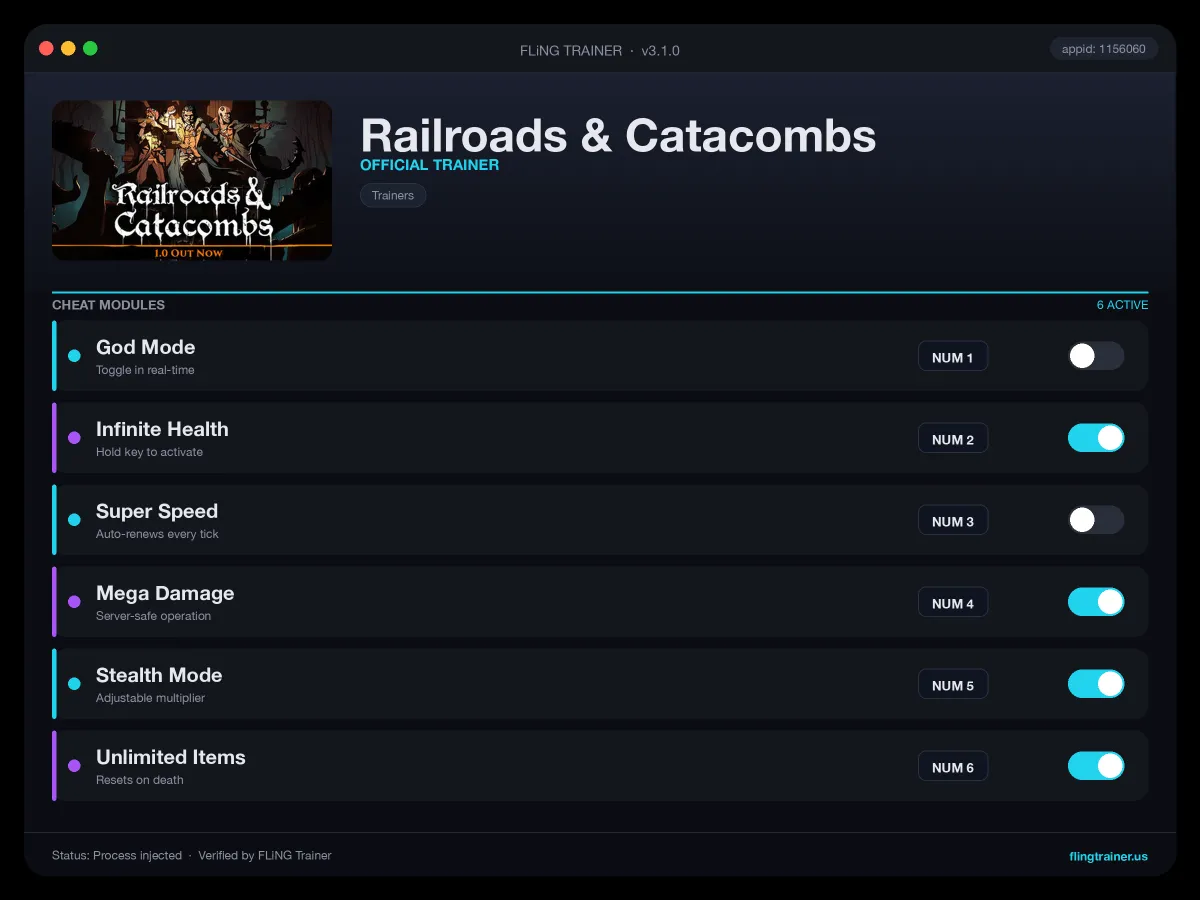Select the Super Speed title text
The image size is (1200, 900).
[157, 511]
